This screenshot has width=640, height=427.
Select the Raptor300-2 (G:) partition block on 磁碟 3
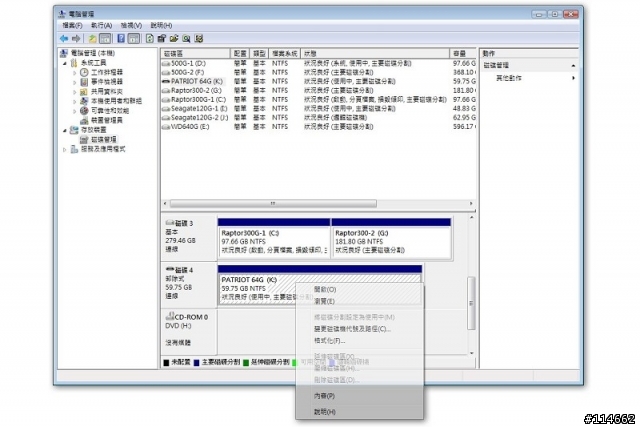391,238
